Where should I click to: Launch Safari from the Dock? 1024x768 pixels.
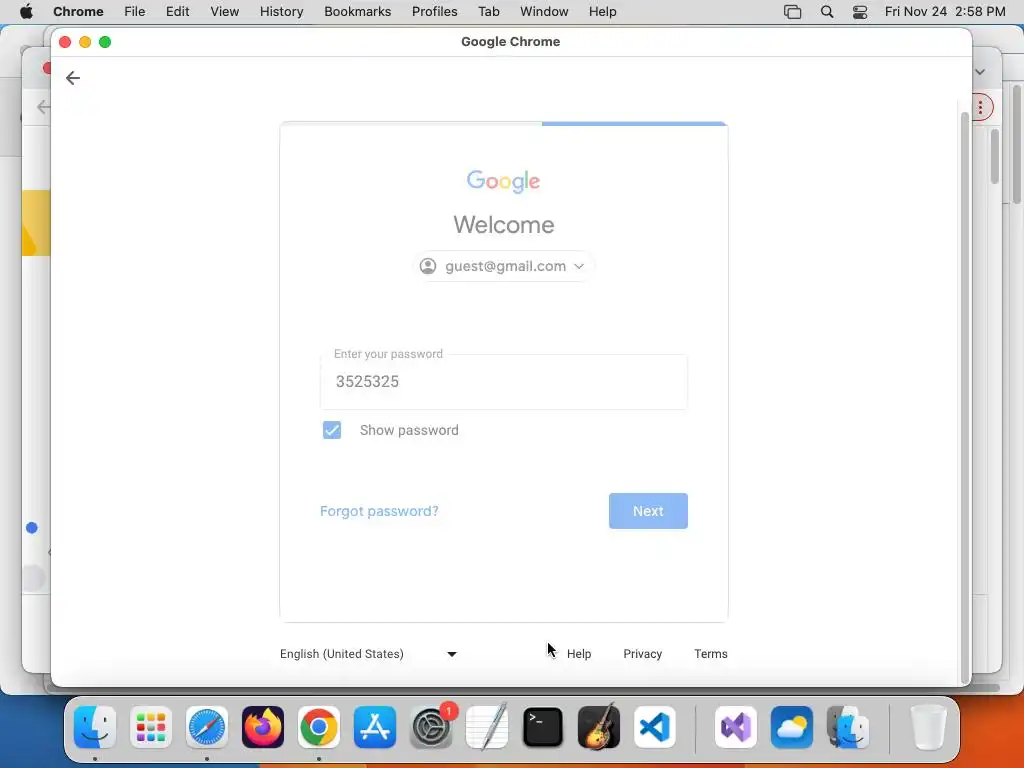(207, 727)
